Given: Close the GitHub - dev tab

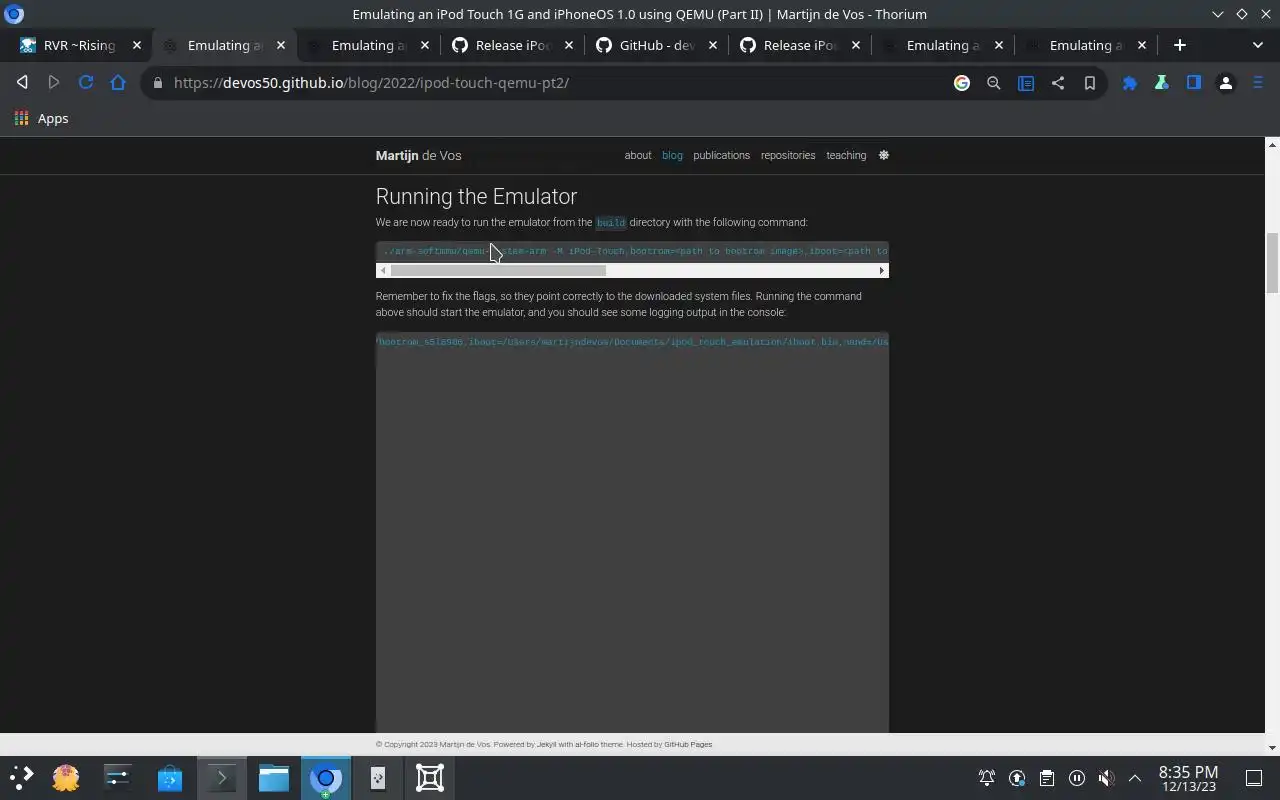Looking at the screenshot, I should 713,45.
